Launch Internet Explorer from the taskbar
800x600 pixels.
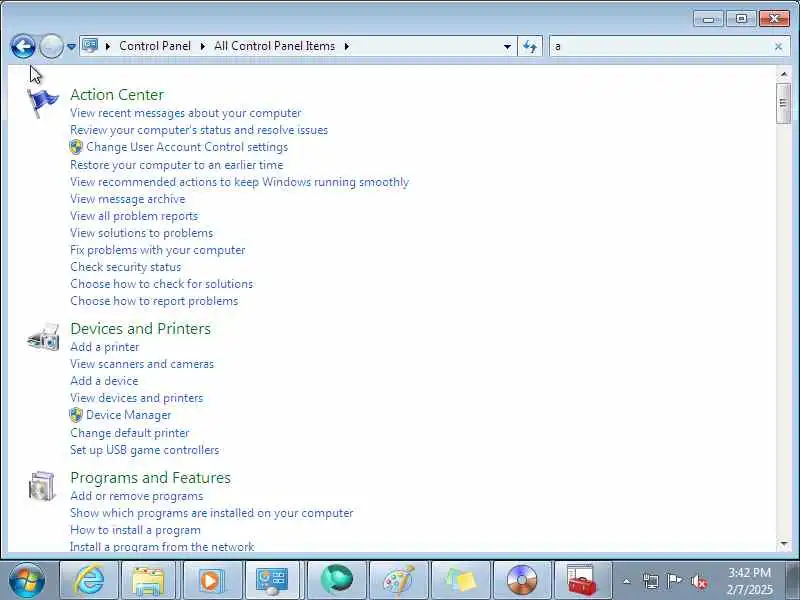click(89, 580)
